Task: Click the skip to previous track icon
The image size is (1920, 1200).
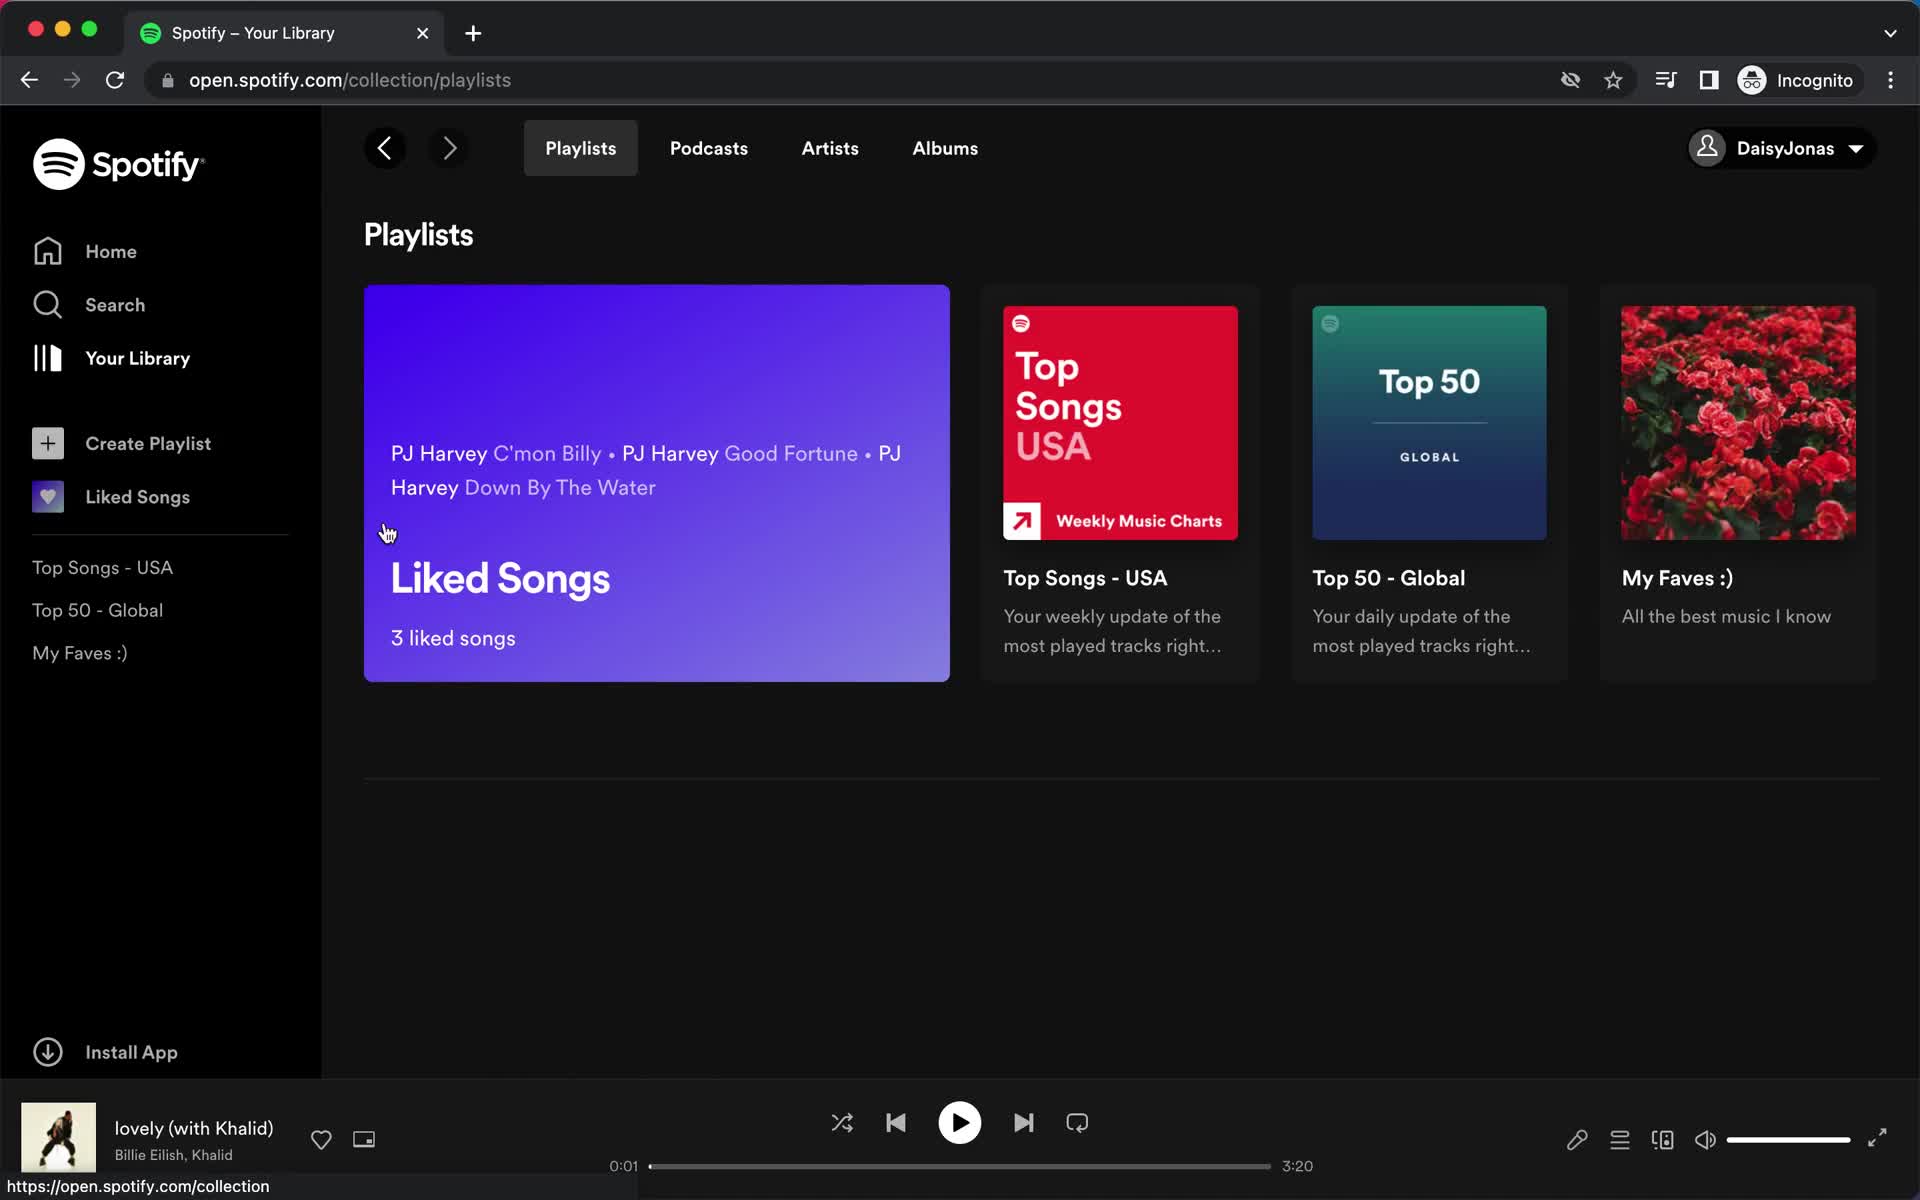Action: click(894, 1123)
